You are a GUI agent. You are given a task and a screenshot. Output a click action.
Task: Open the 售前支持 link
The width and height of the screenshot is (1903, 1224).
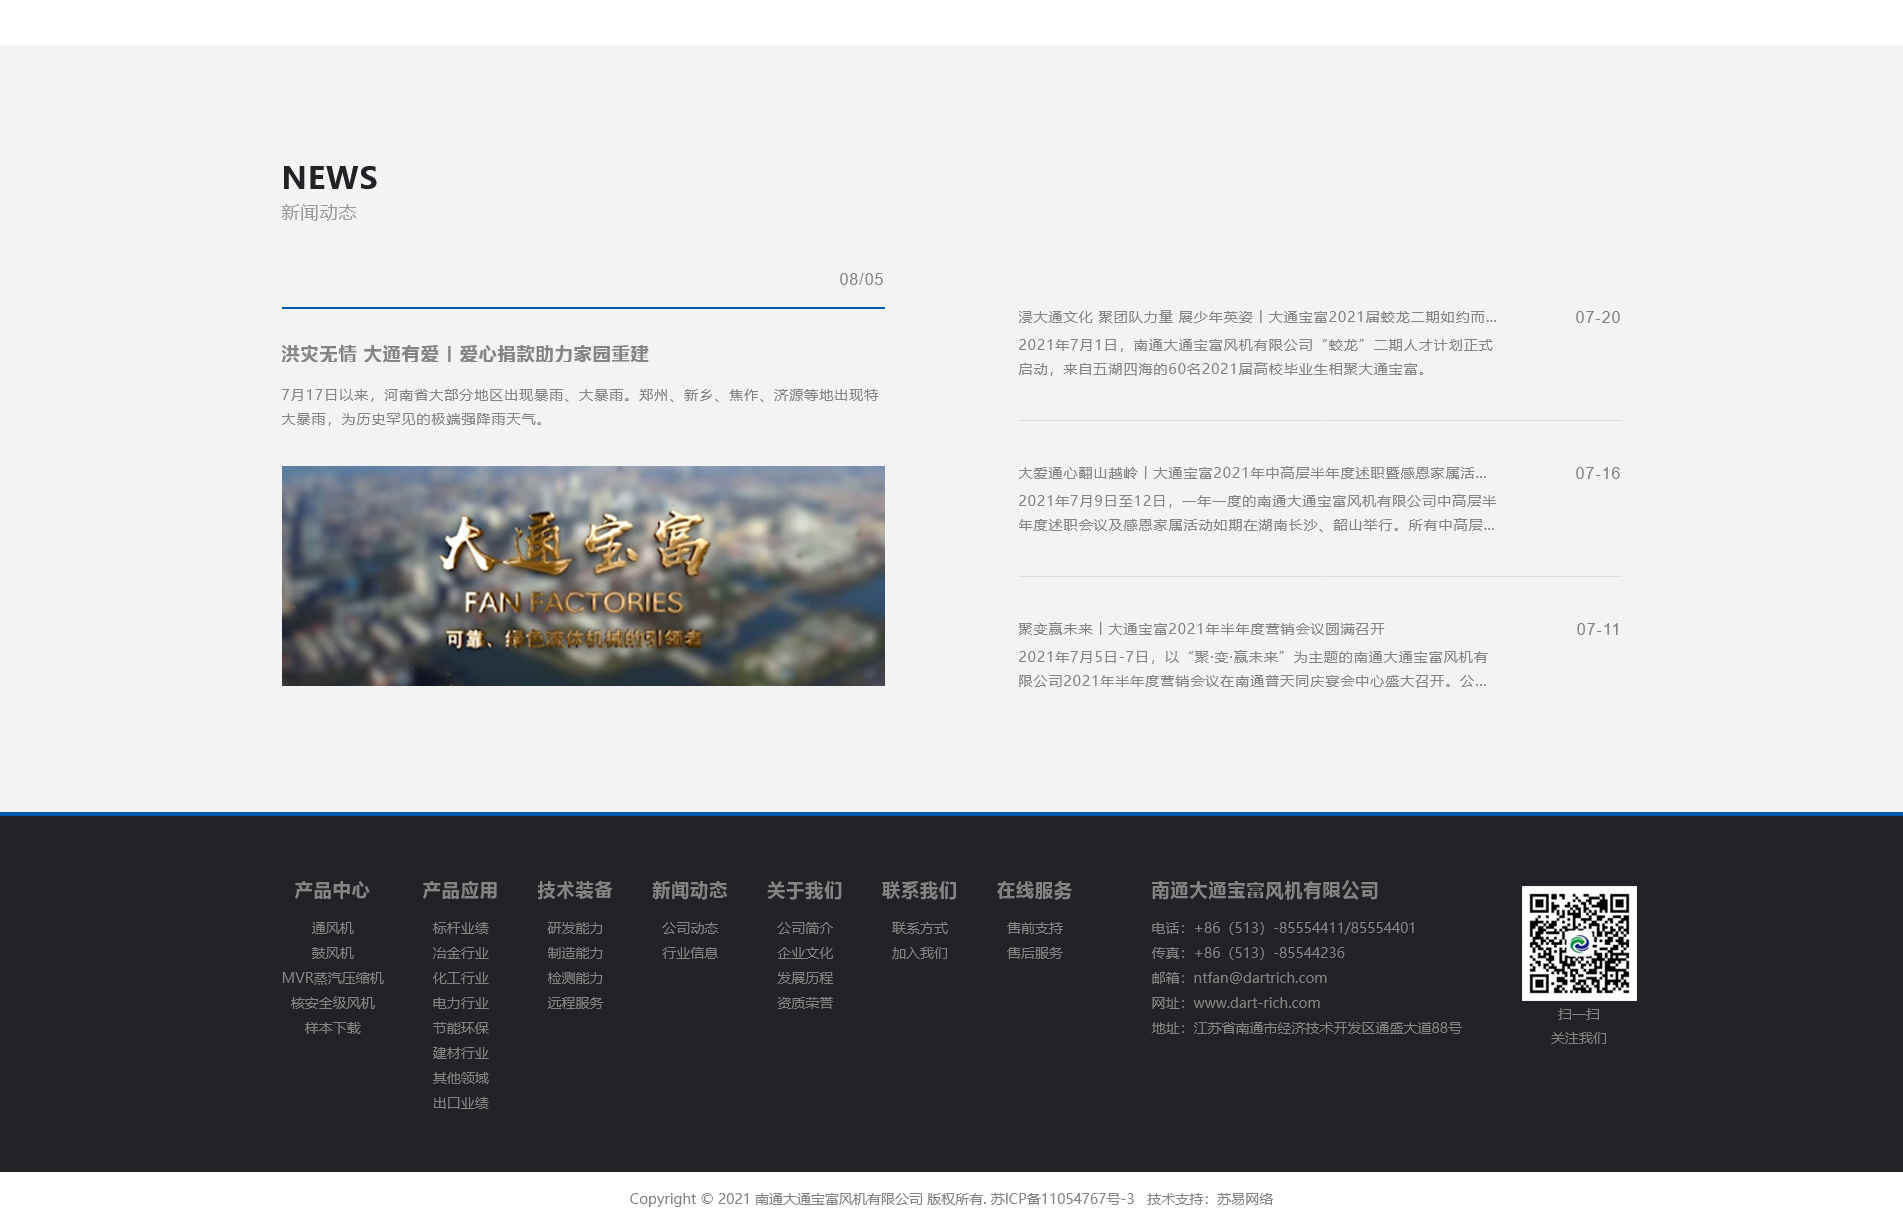pyautogui.click(x=1035, y=928)
